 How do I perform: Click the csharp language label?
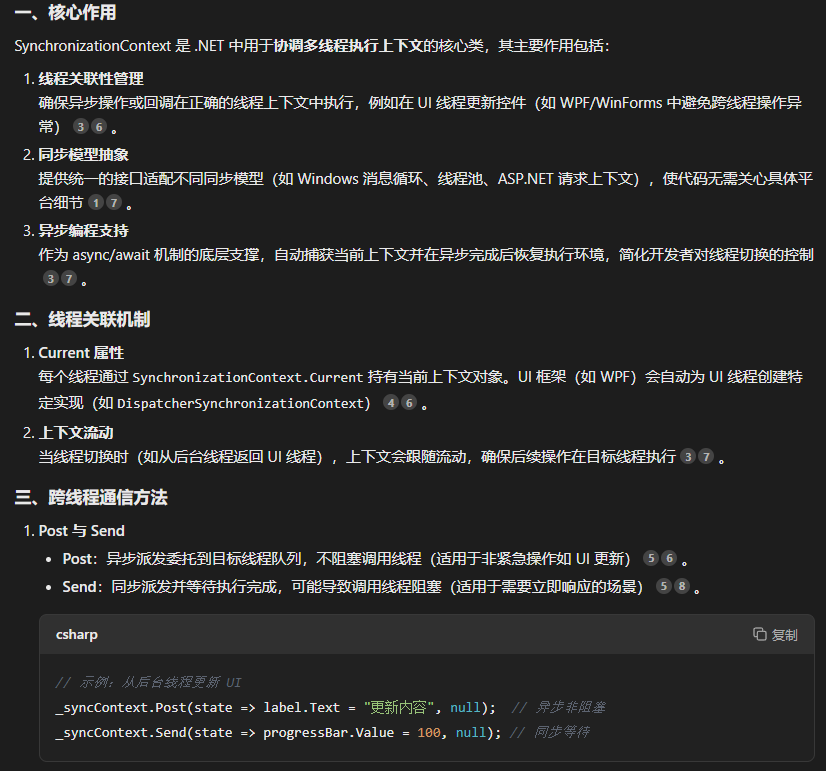point(77,635)
